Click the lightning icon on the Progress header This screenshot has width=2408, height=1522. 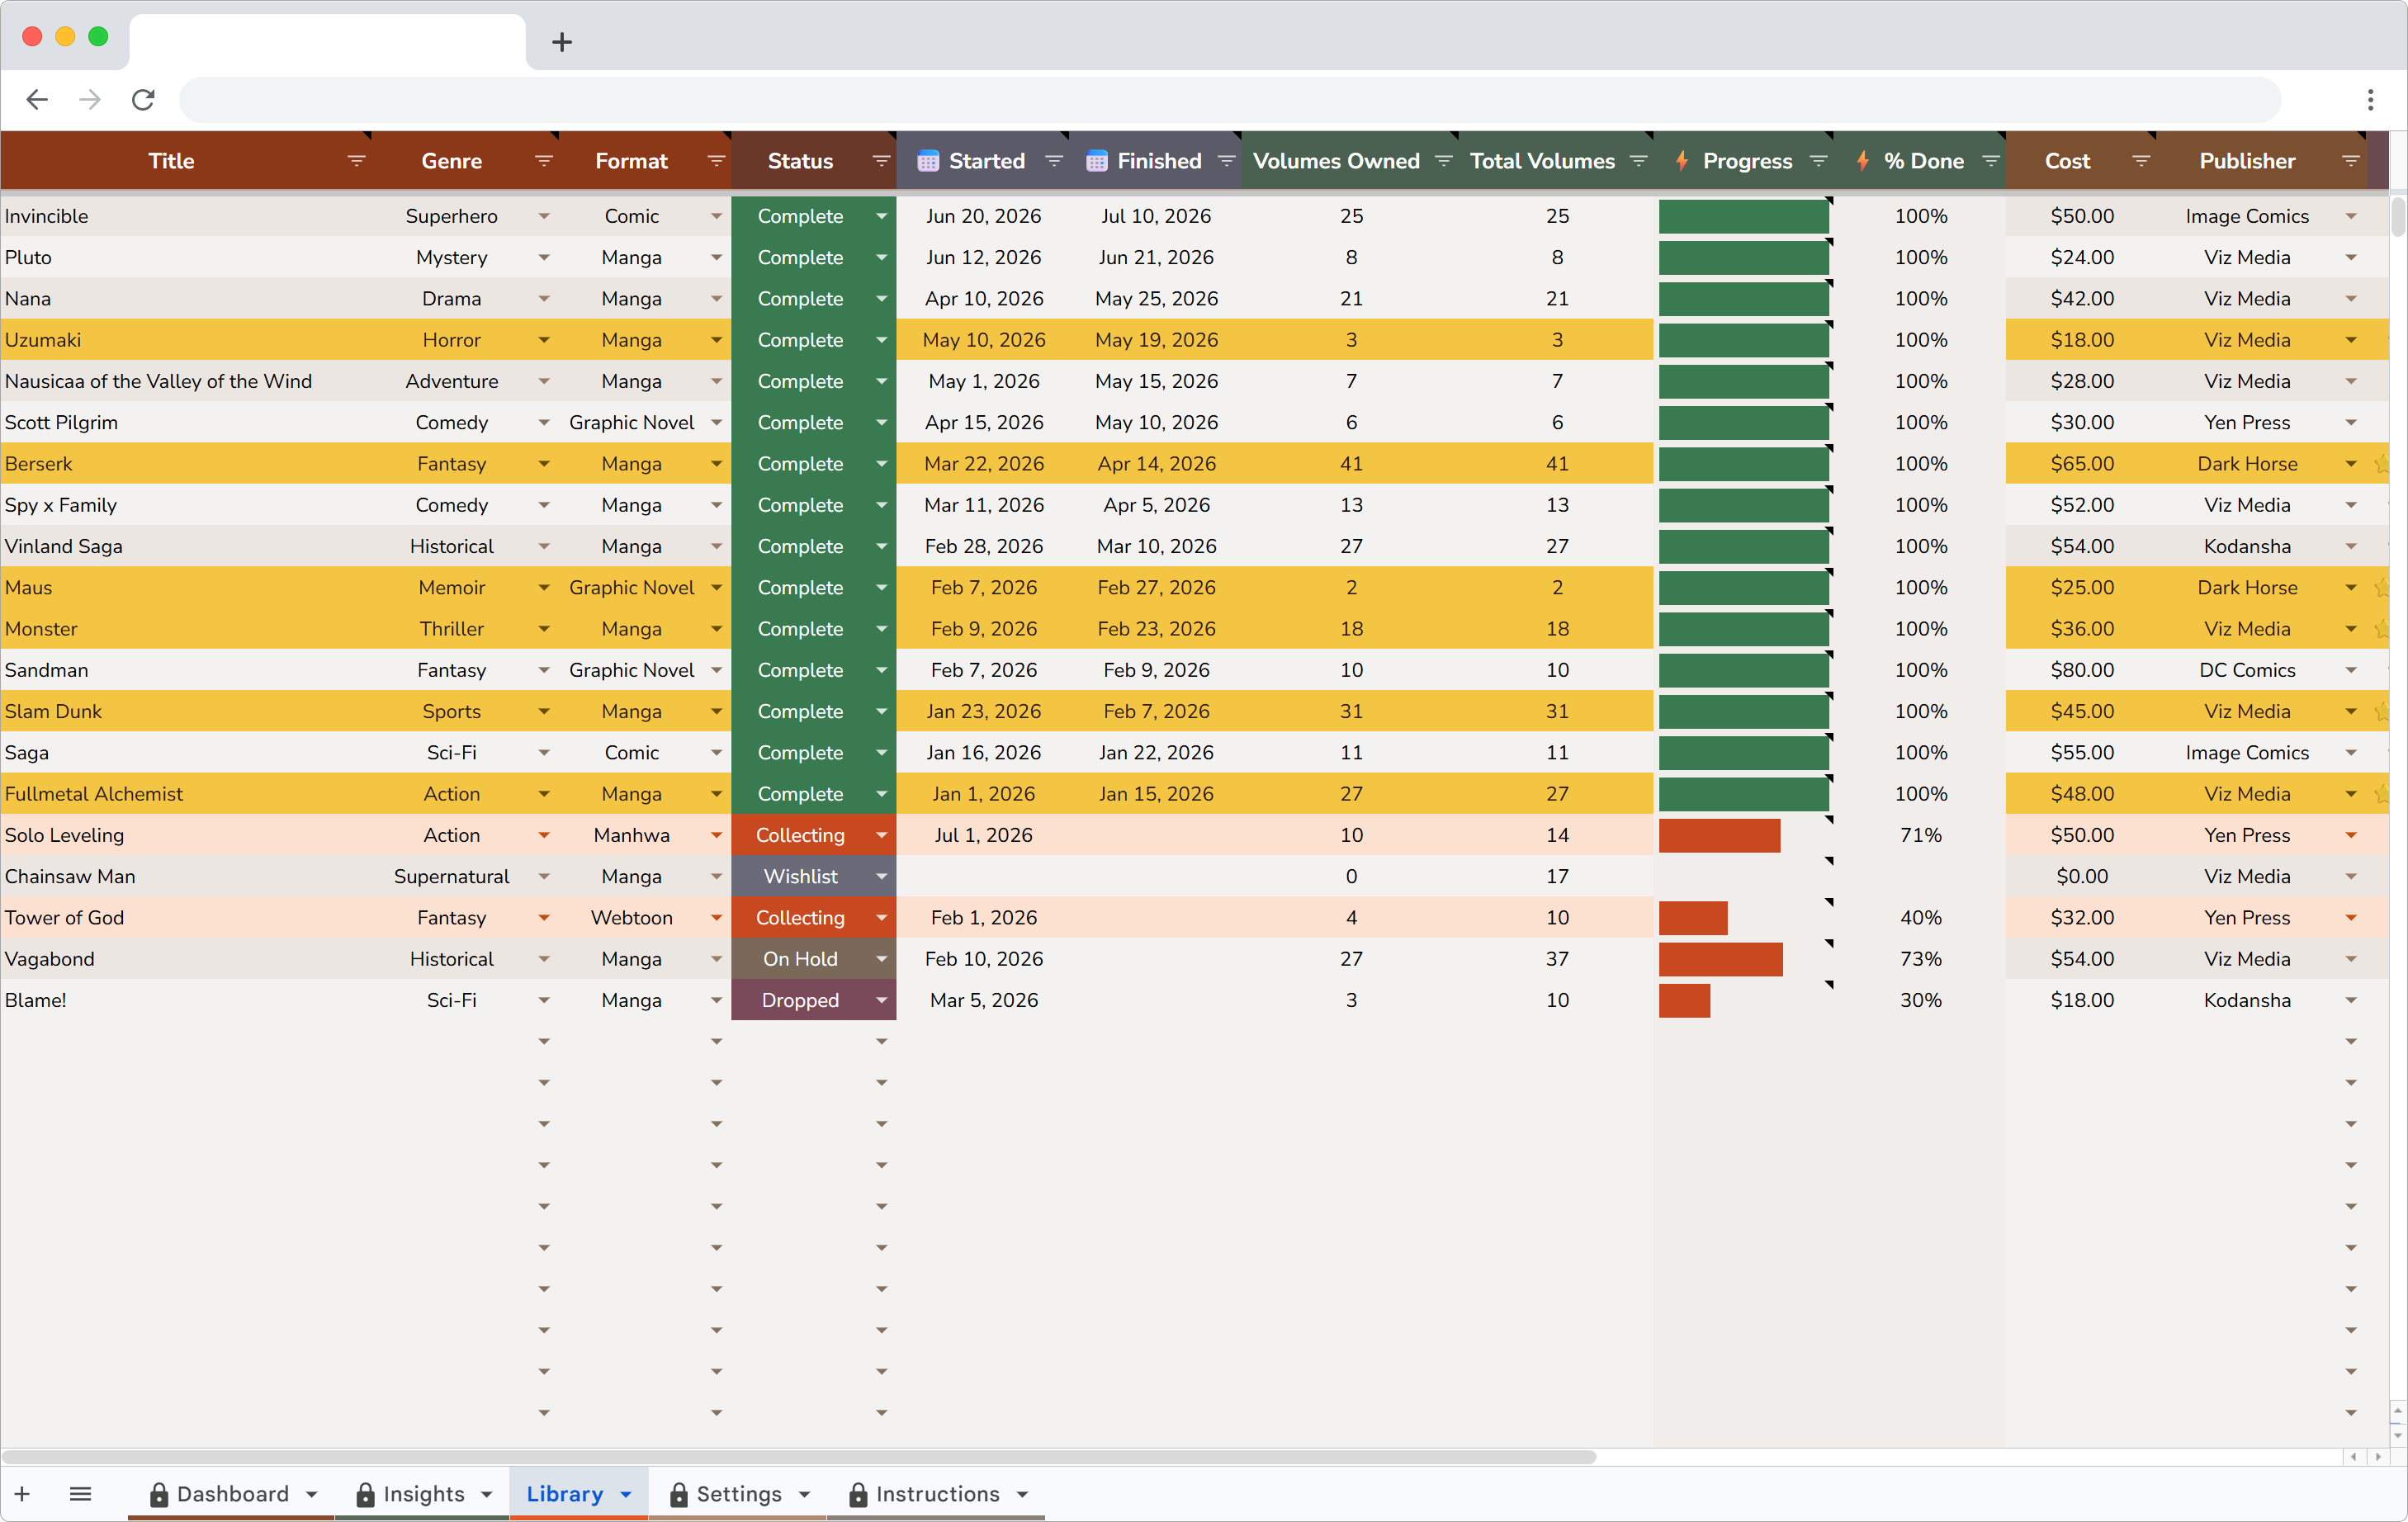(1681, 160)
